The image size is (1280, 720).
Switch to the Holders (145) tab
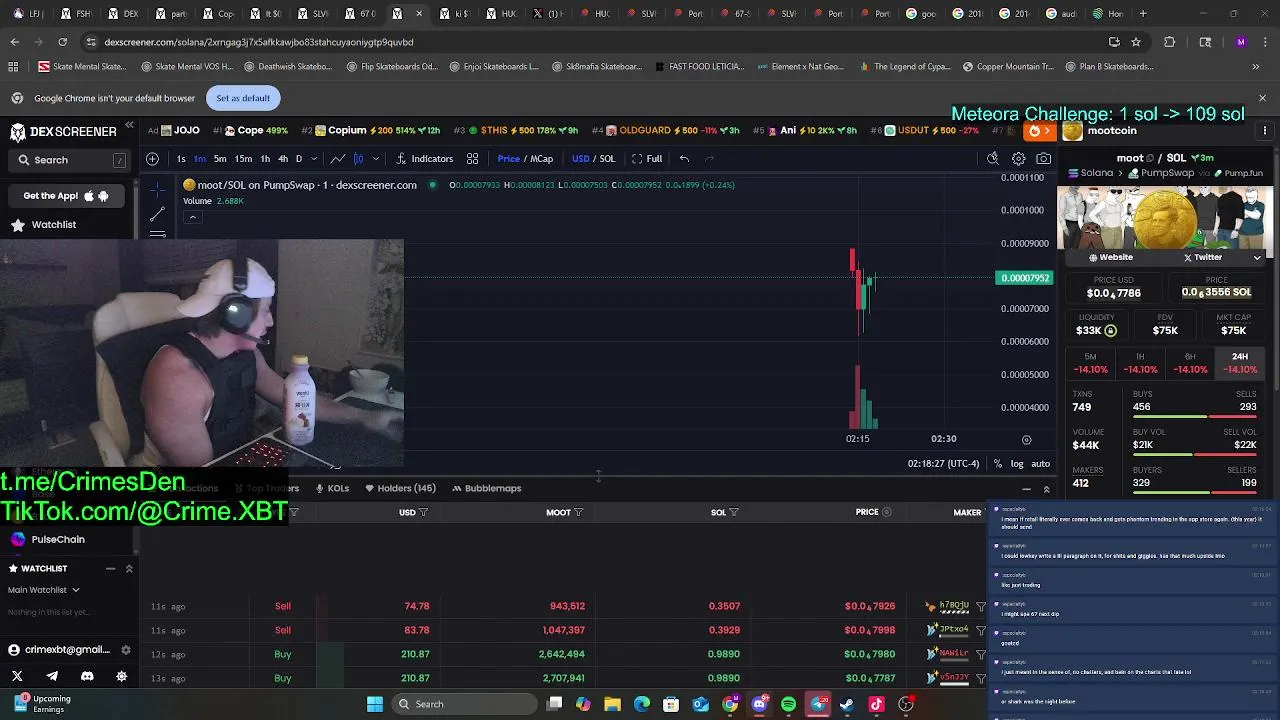point(400,488)
